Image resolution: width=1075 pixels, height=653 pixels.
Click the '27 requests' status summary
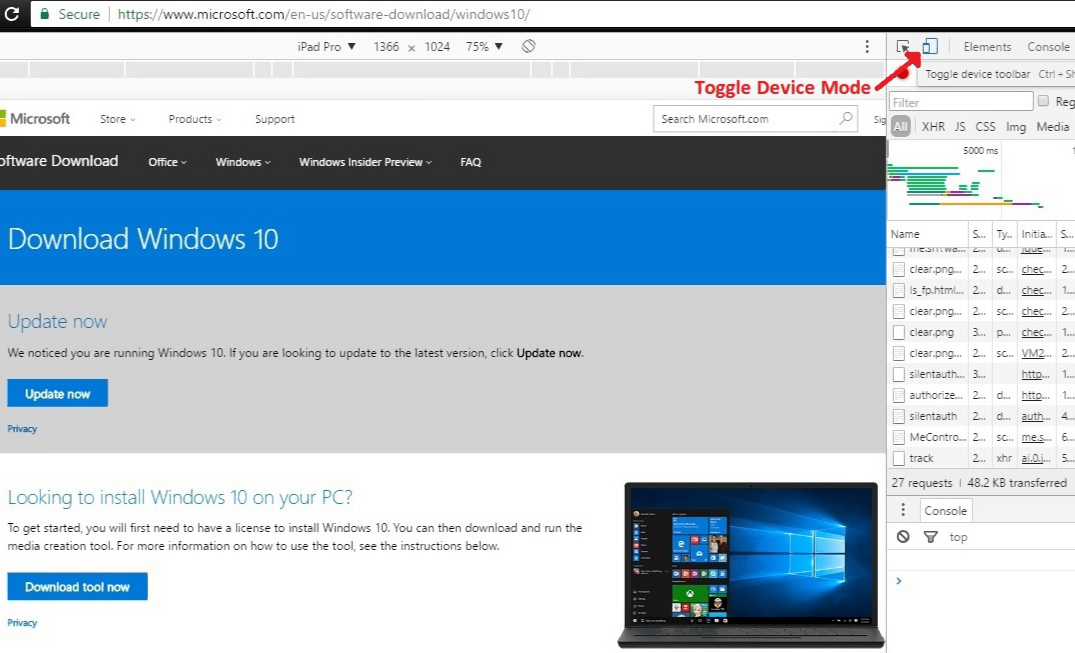[921, 483]
